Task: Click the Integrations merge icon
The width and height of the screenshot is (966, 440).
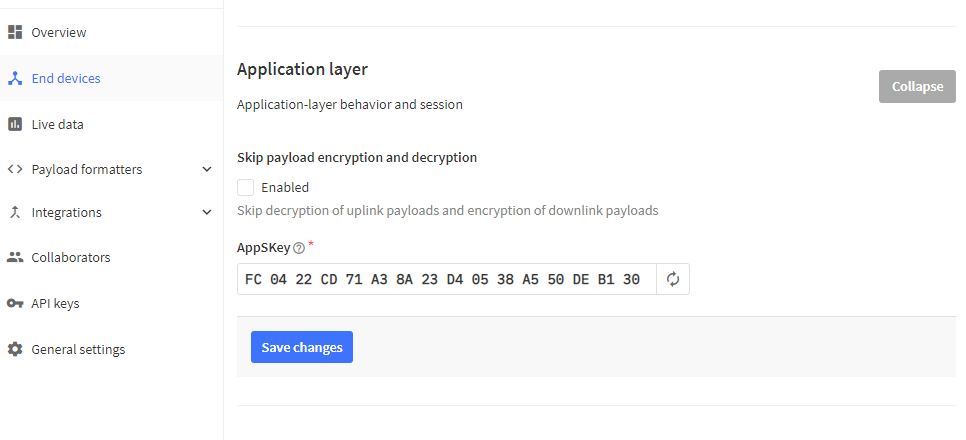Action: 15,212
